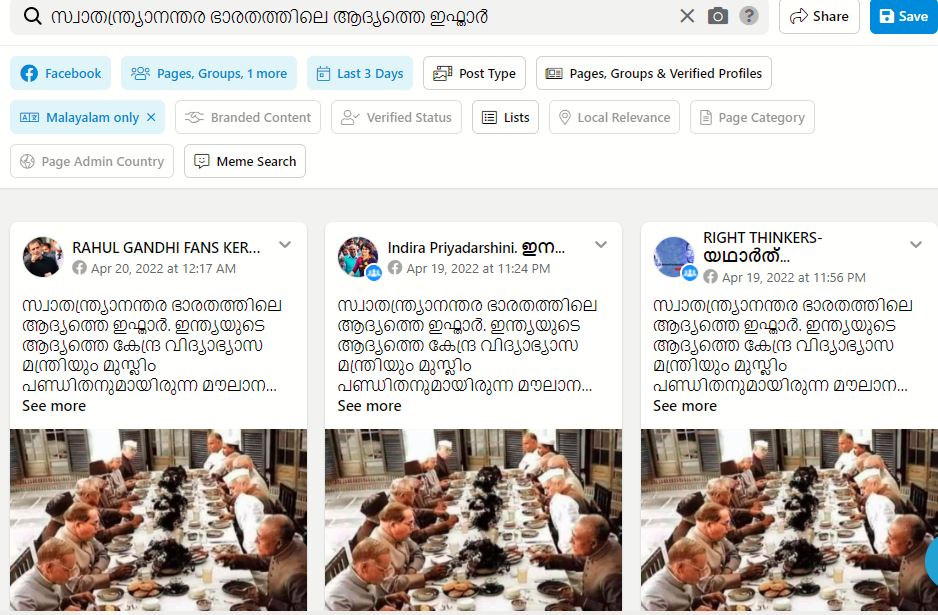
Task: Click the camera image search icon
Action: [x=718, y=16]
